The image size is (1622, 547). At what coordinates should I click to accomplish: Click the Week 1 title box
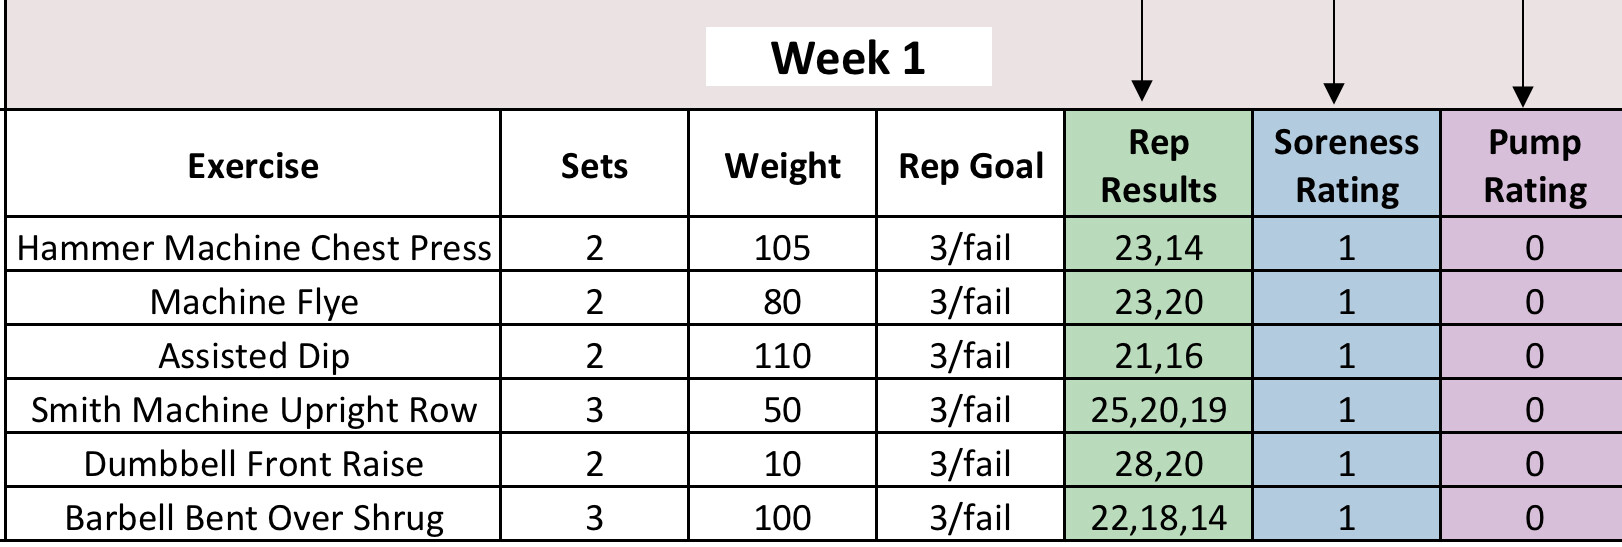point(848,57)
